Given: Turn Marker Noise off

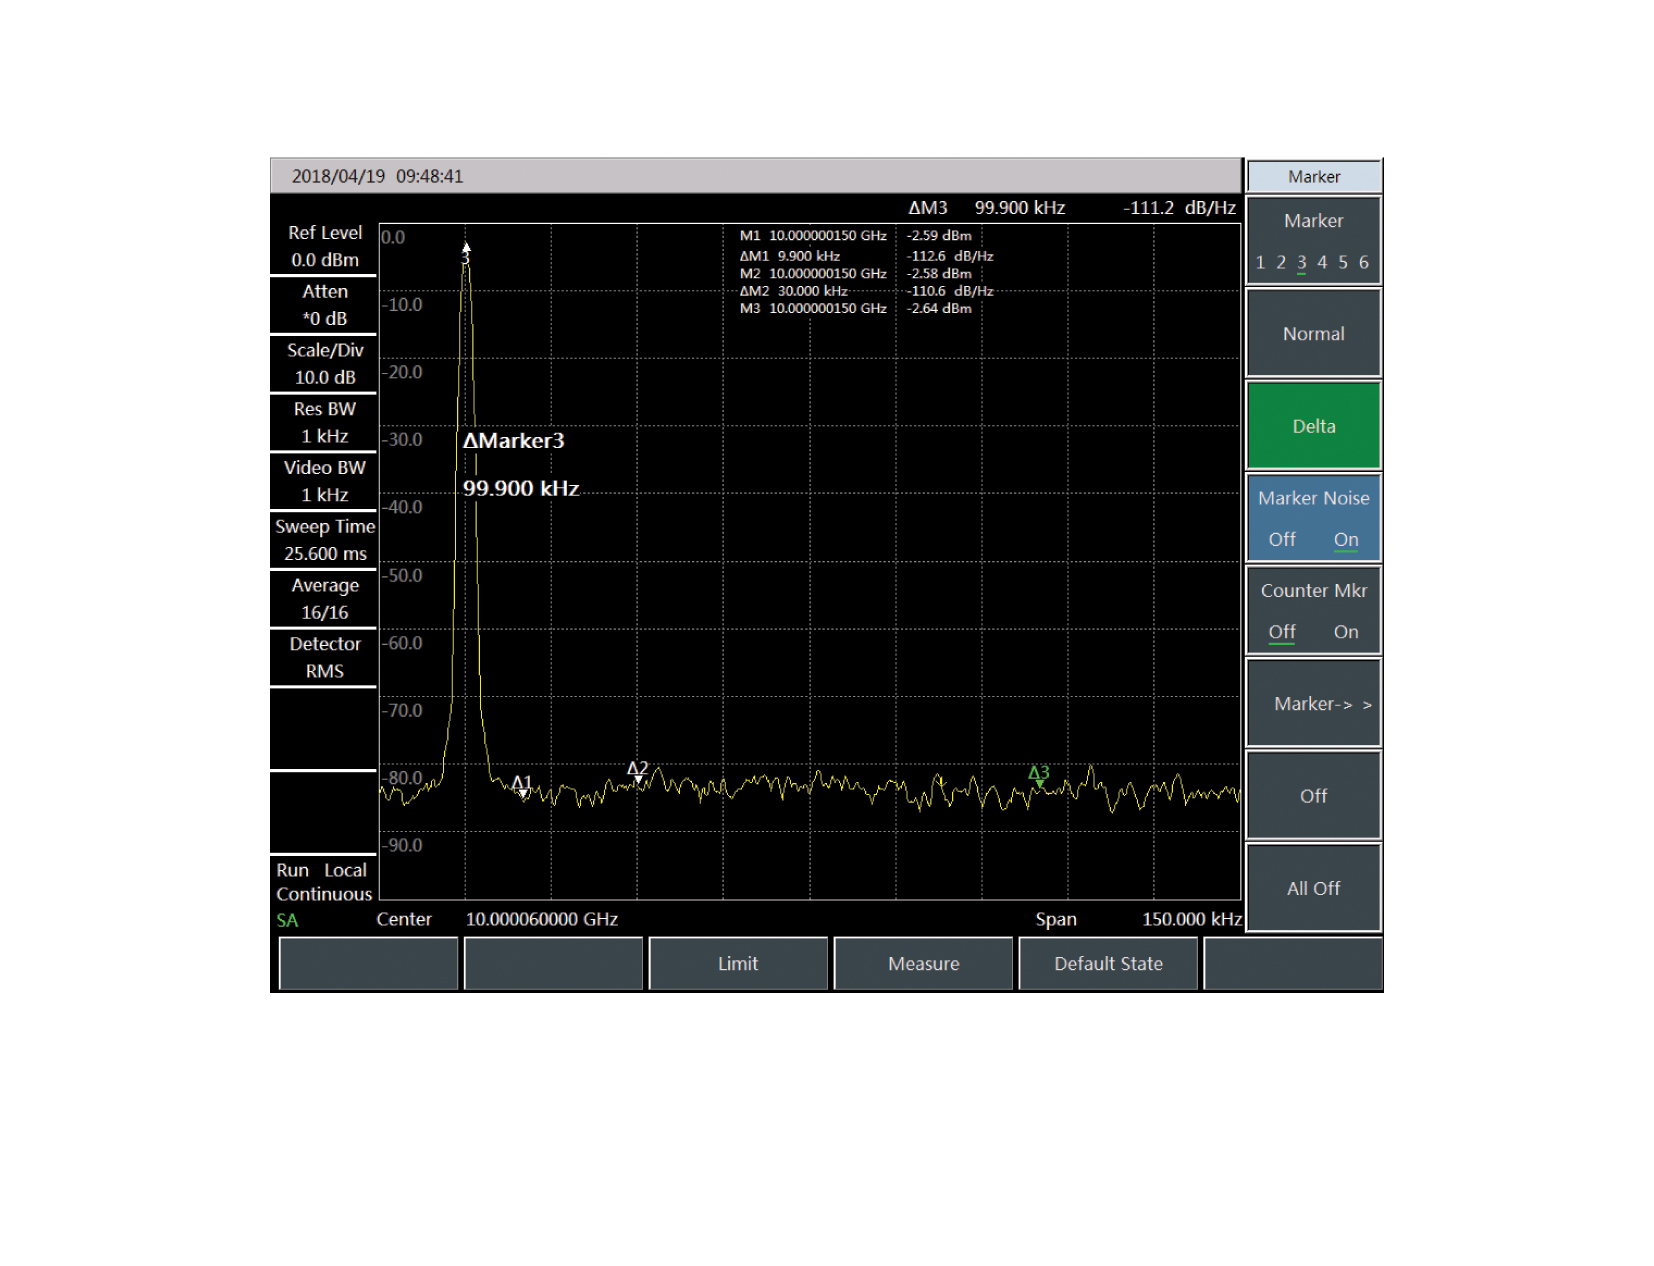Looking at the screenshot, I should point(1282,540).
